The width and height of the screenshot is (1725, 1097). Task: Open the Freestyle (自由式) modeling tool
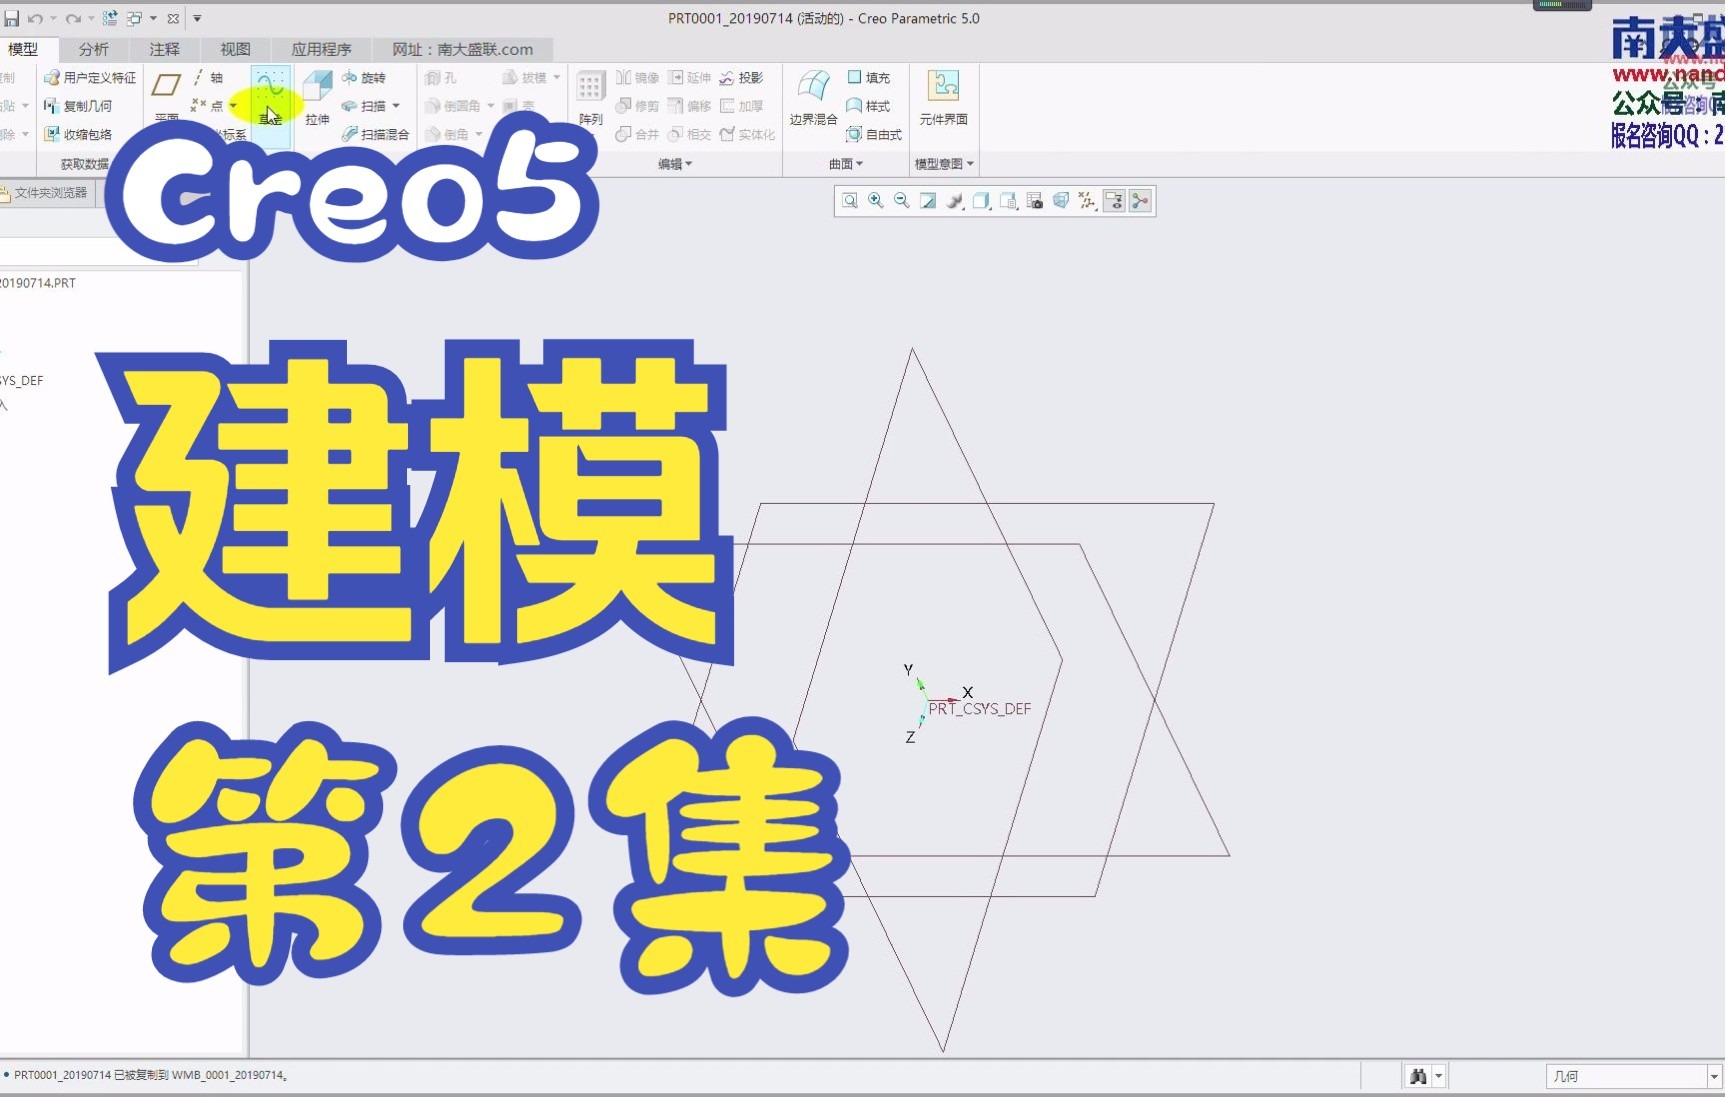point(874,134)
